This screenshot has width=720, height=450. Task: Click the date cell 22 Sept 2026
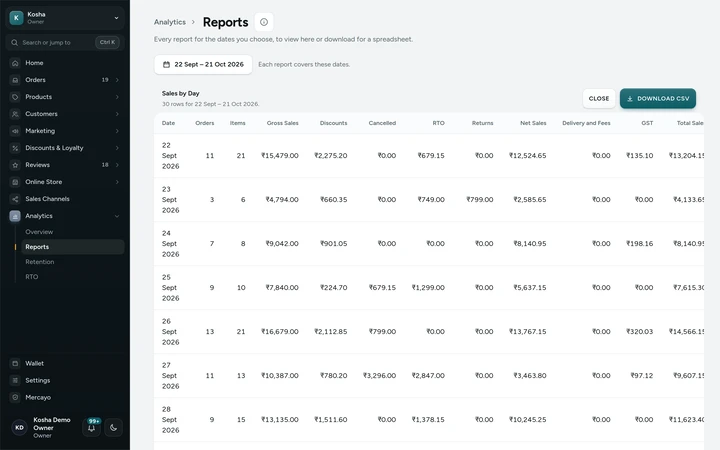tap(170, 156)
